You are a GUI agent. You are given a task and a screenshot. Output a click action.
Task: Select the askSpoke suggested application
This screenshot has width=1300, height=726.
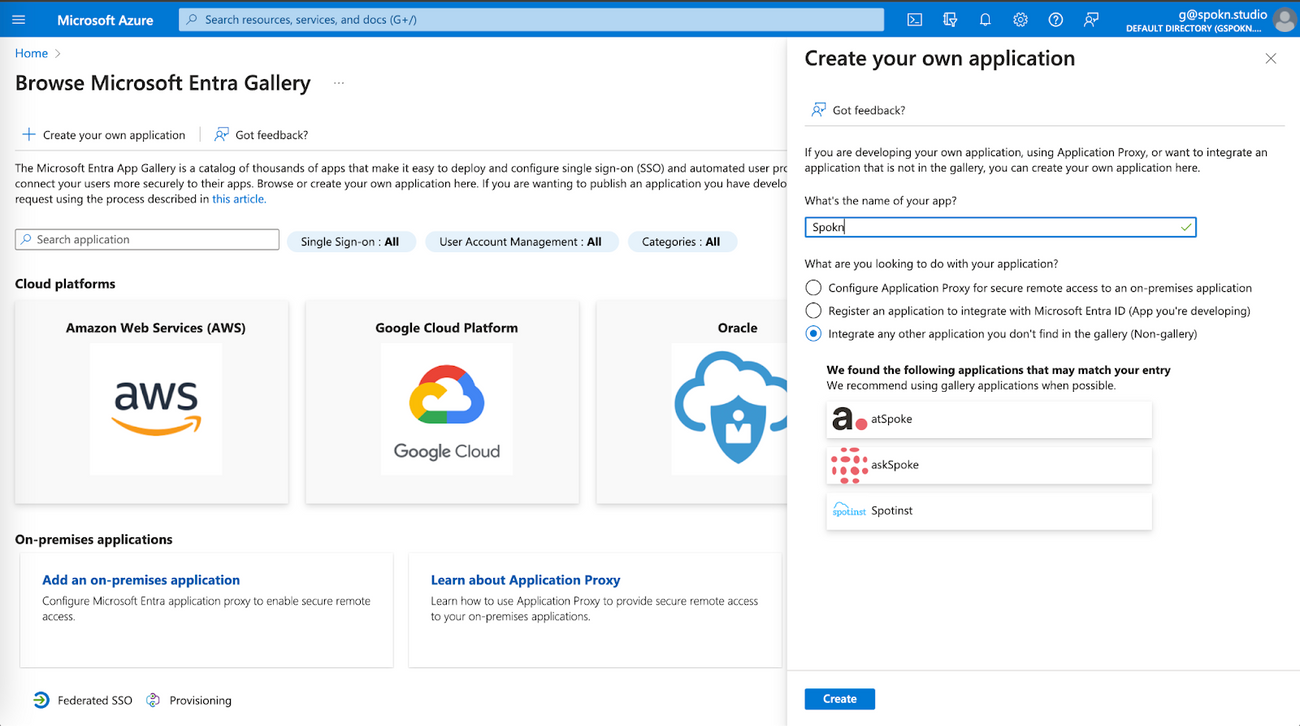[x=989, y=465]
